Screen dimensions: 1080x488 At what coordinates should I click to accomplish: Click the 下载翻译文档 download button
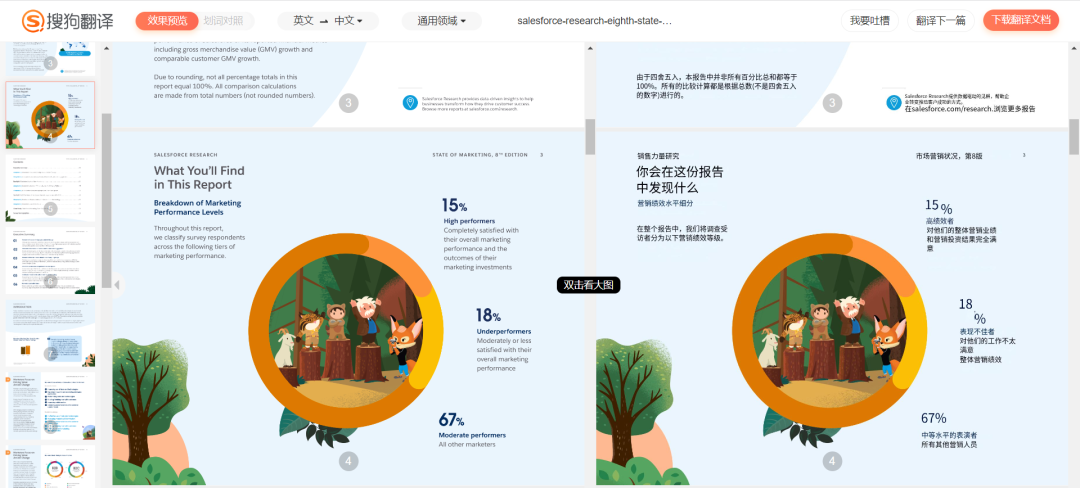click(1021, 21)
